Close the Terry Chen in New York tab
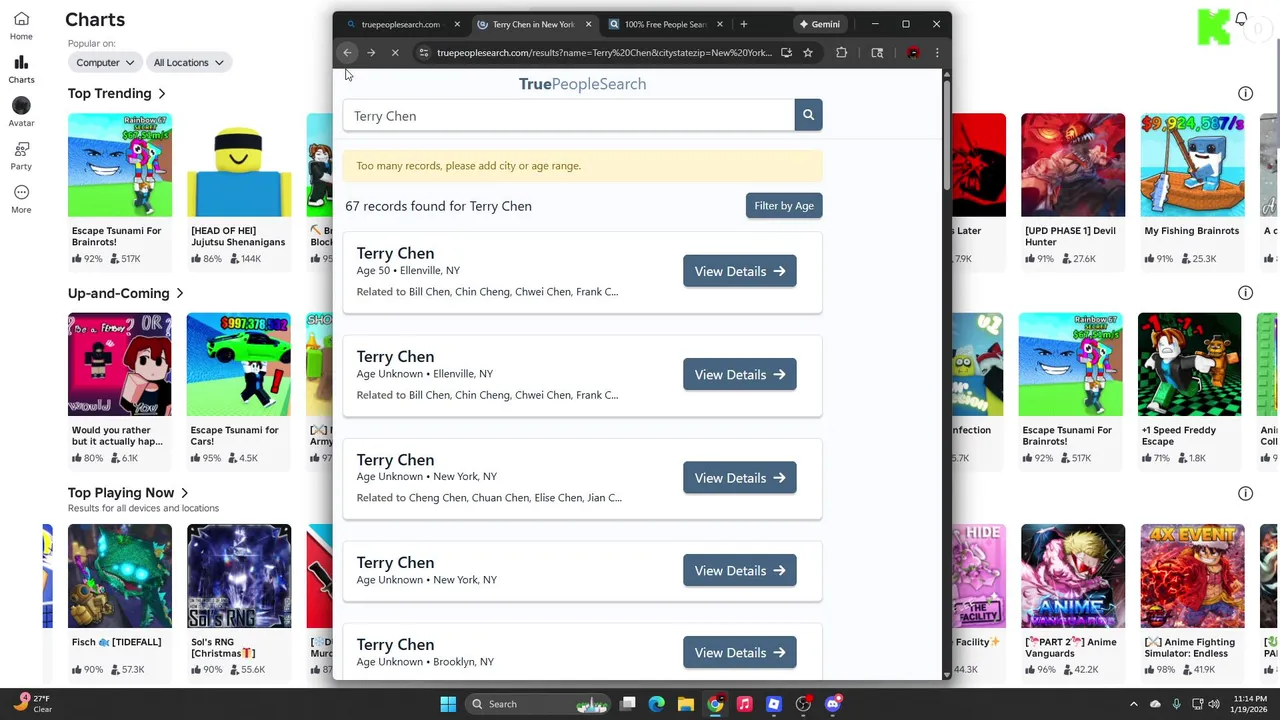 588,24
